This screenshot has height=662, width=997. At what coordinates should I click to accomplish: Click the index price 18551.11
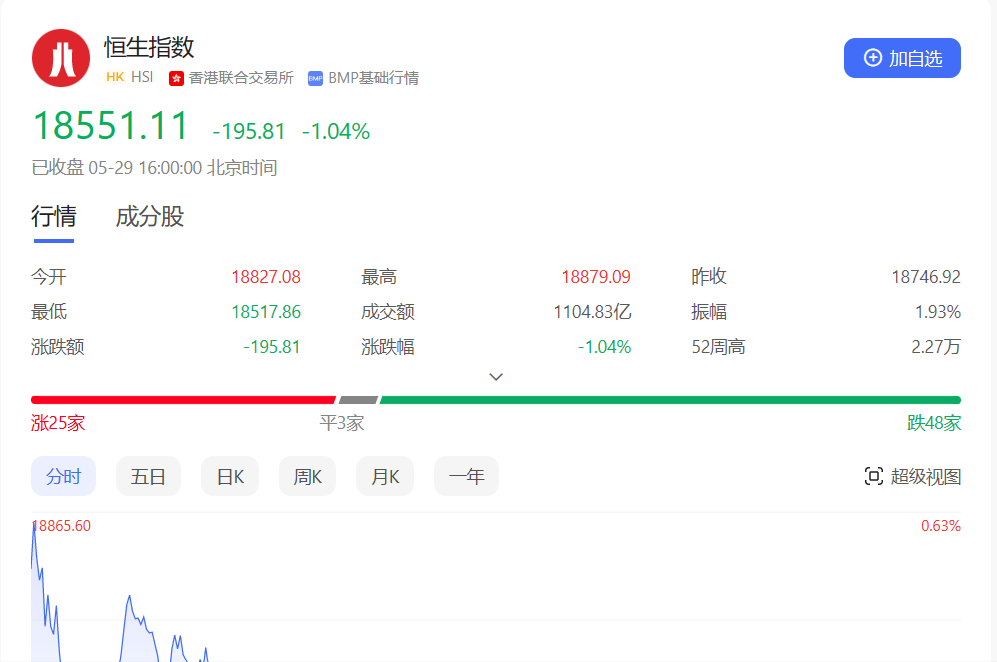111,125
